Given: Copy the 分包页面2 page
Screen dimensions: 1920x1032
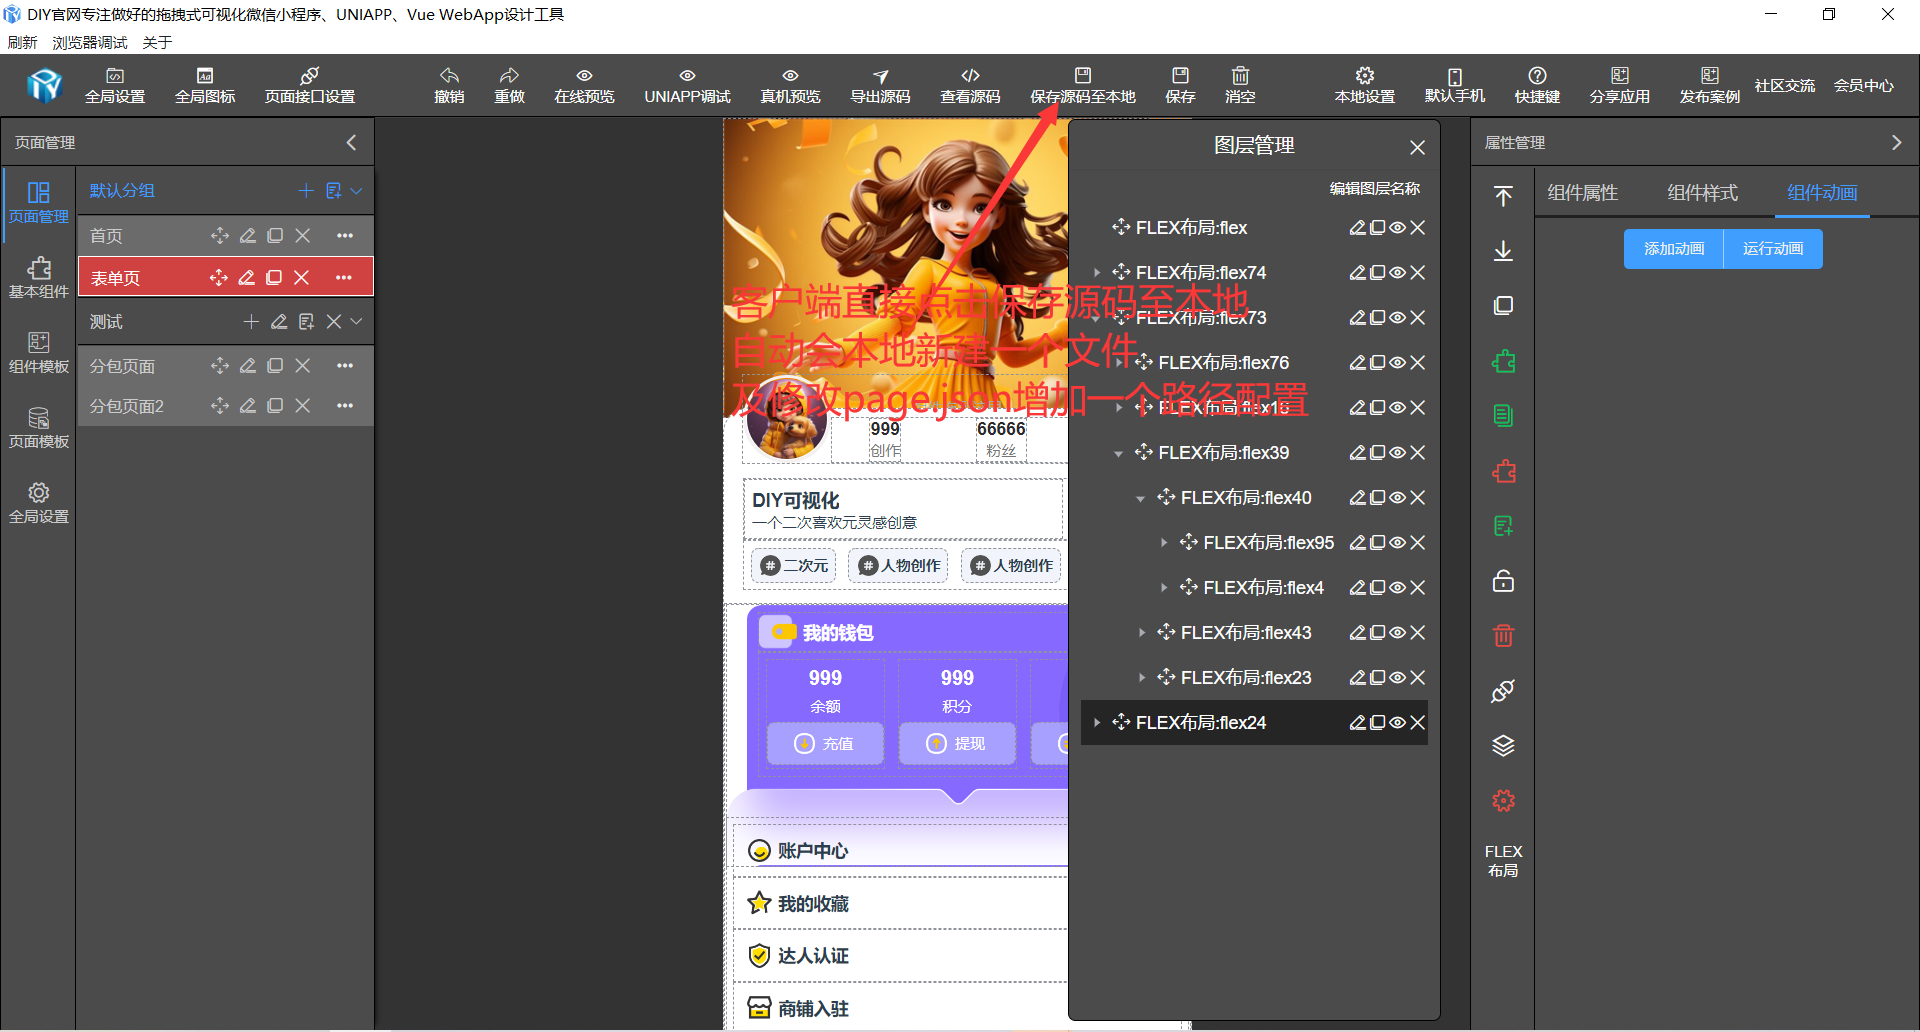Looking at the screenshot, I should [x=275, y=405].
